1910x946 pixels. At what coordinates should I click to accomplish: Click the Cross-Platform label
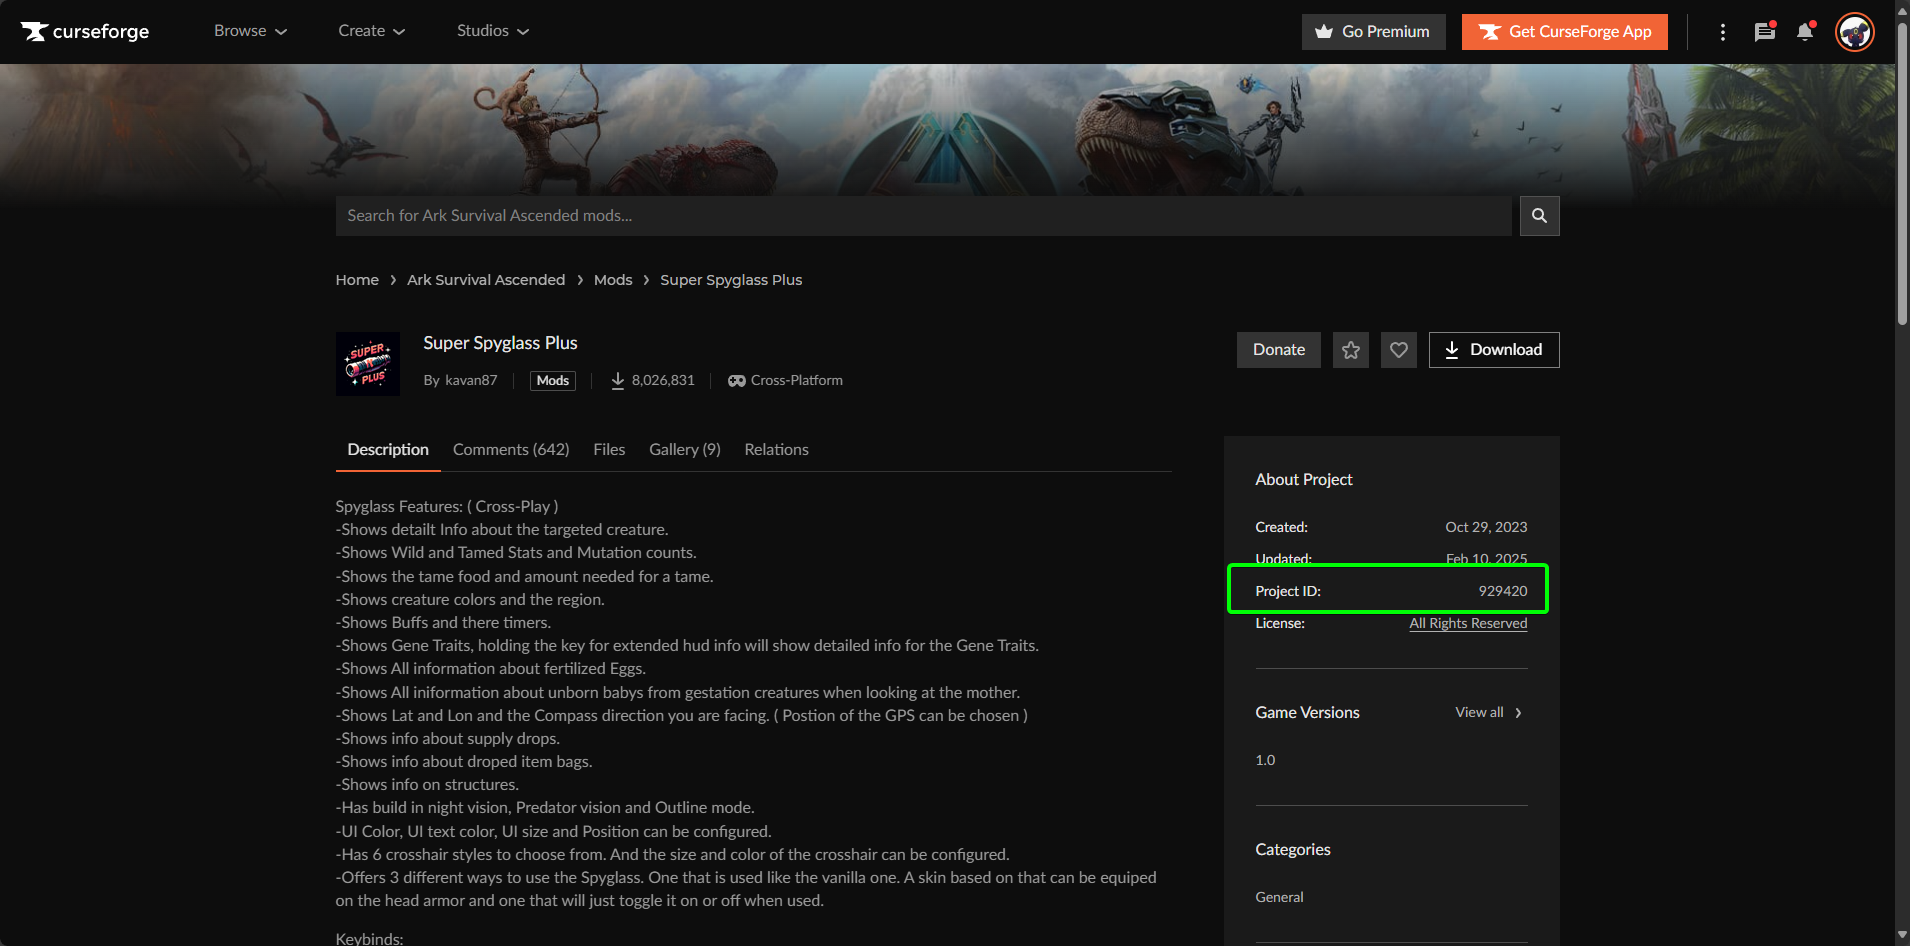pyautogui.click(x=786, y=380)
